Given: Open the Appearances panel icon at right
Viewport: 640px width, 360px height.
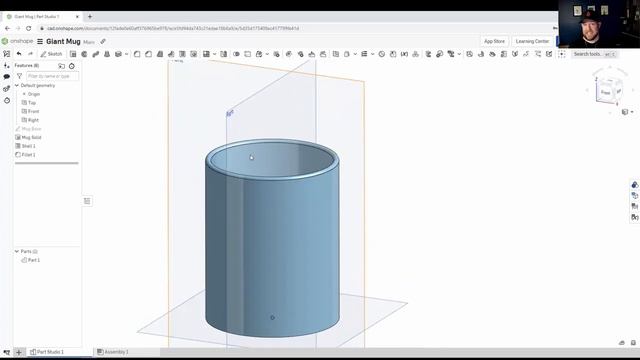Looking at the screenshot, I should 634,185.
